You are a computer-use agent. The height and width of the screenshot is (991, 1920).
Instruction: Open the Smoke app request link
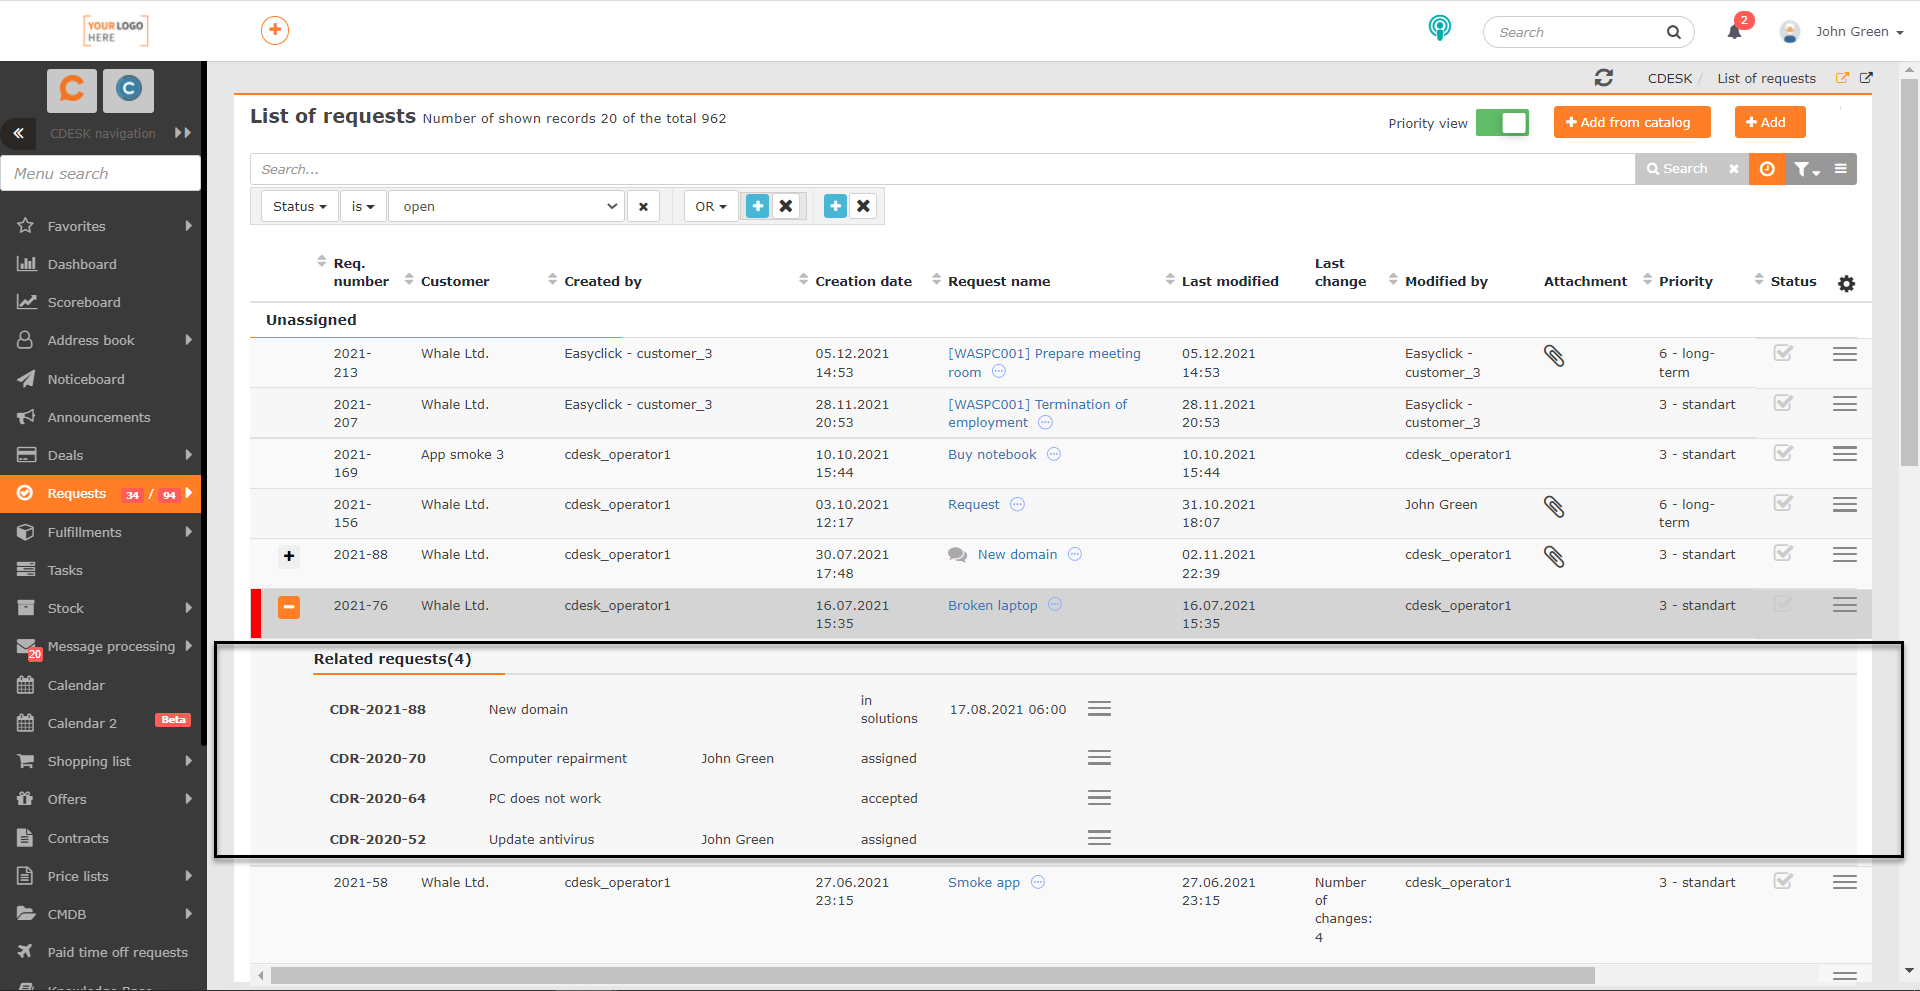tap(984, 882)
